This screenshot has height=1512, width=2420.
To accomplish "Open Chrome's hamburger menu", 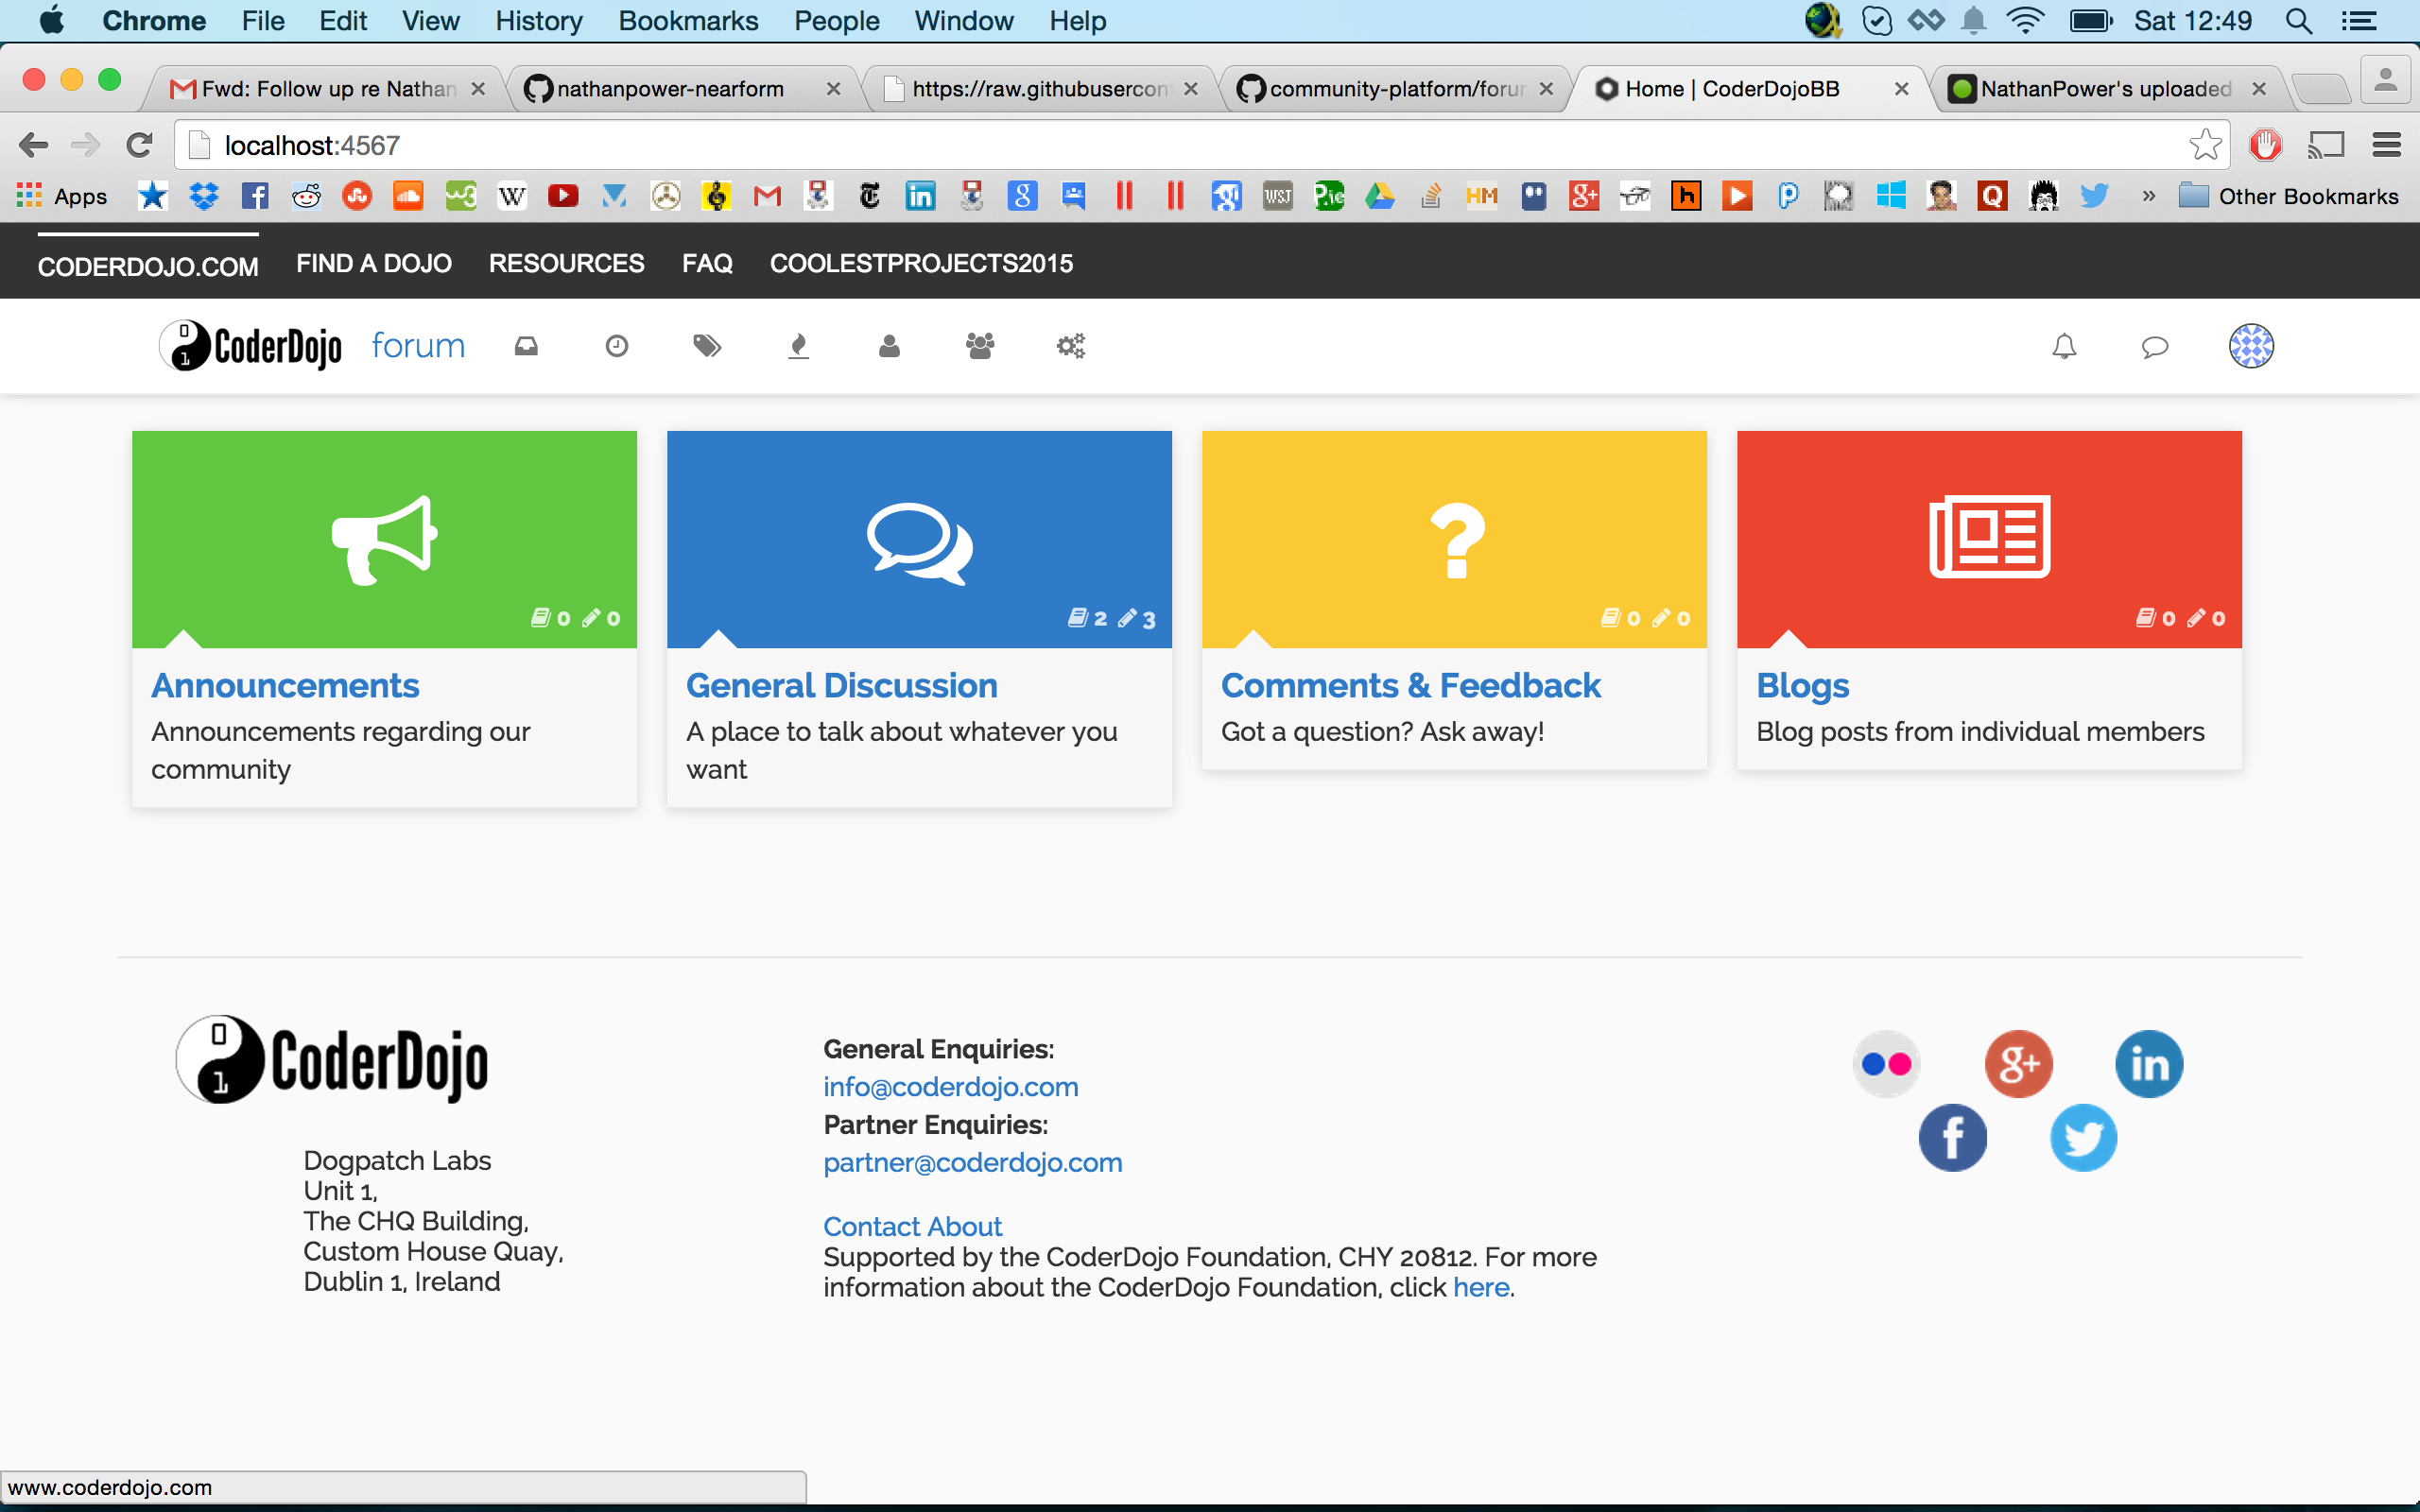I will point(2386,145).
